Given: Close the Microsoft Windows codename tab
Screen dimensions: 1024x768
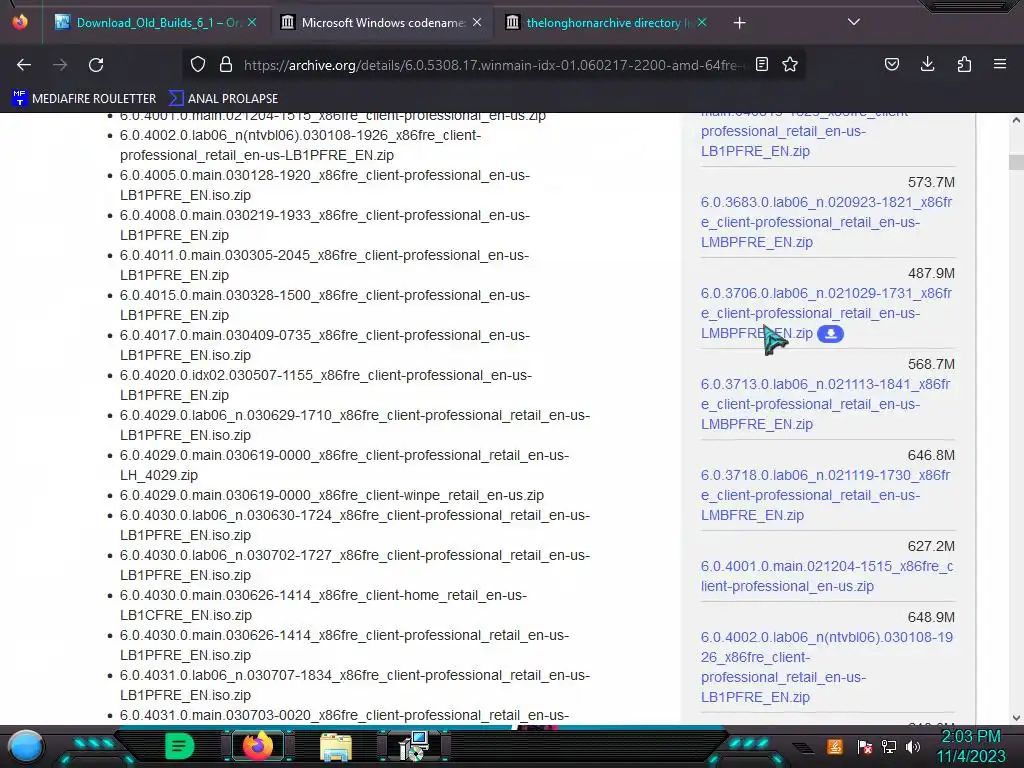Looking at the screenshot, I should pos(477,22).
